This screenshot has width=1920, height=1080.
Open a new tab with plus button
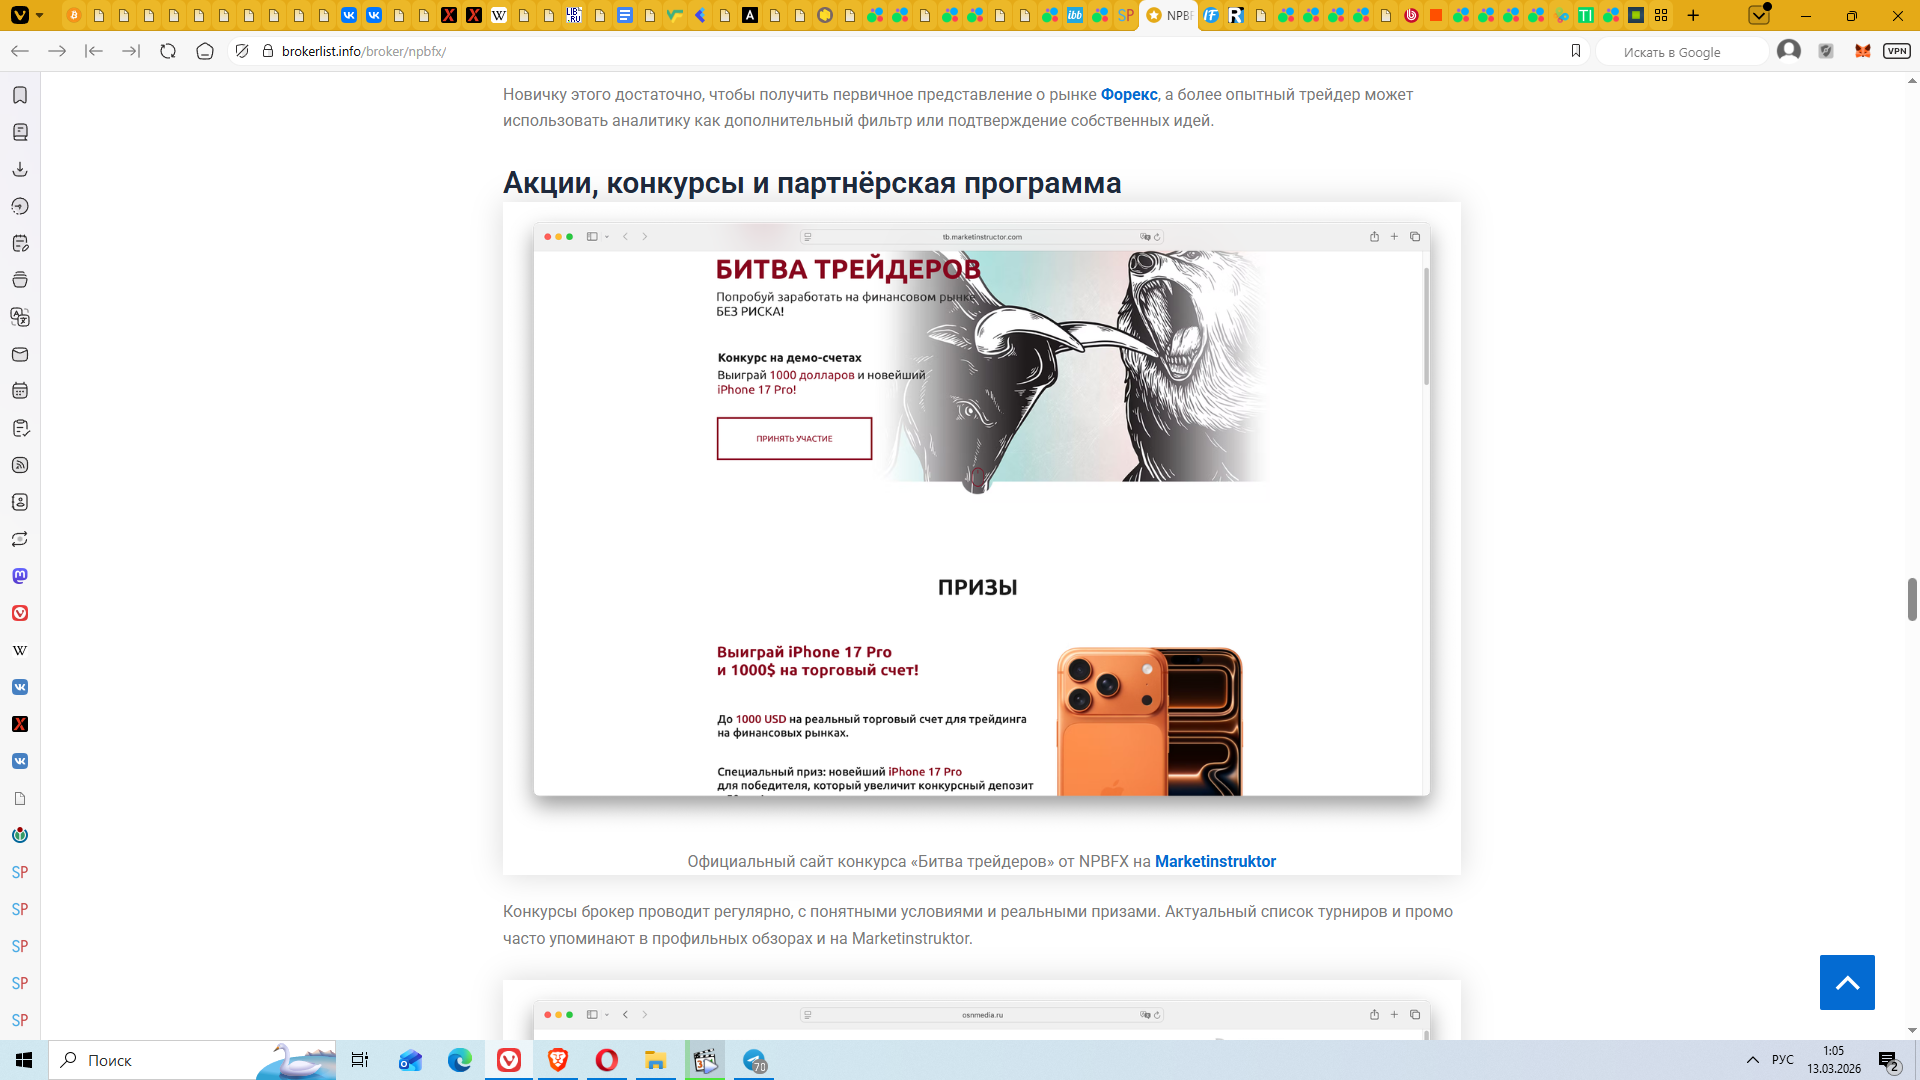coord(1693,15)
